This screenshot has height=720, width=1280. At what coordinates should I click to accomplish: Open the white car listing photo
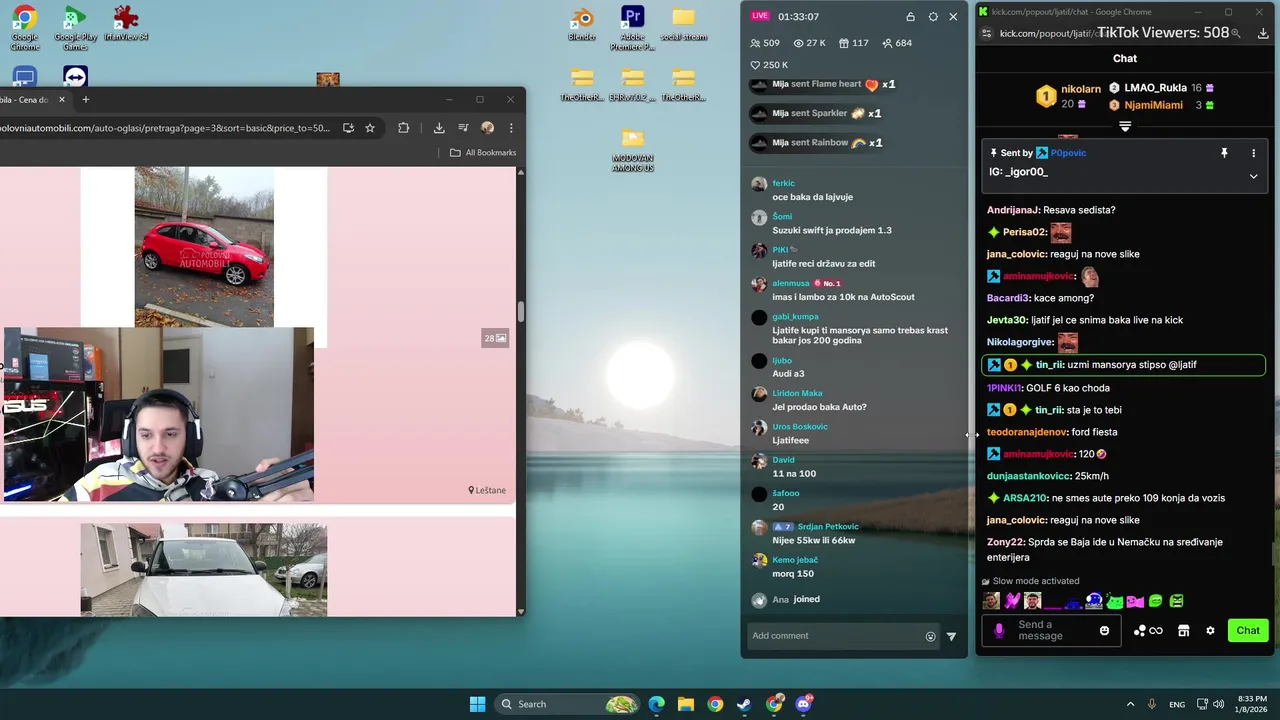coord(204,570)
